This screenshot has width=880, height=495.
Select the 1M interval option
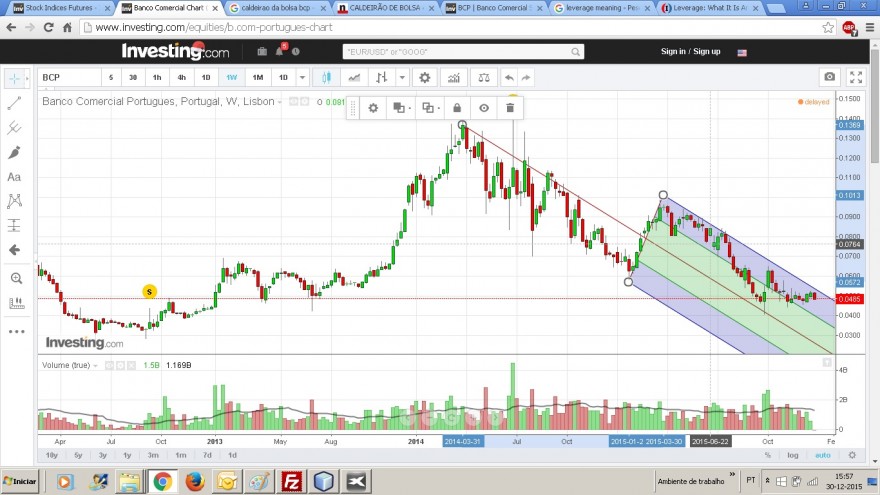click(x=258, y=77)
